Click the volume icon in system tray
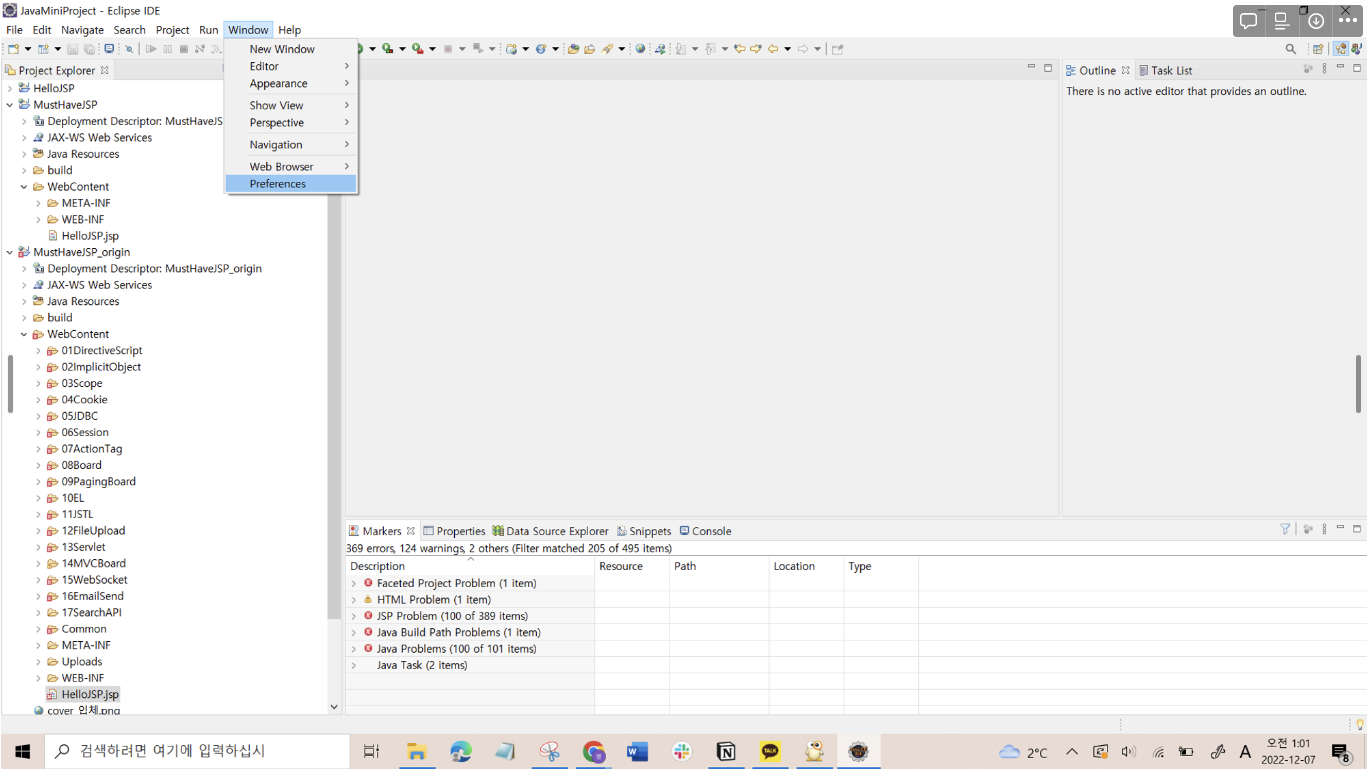This screenshot has height=772, width=1367. pyautogui.click(x=1128, y=752)
